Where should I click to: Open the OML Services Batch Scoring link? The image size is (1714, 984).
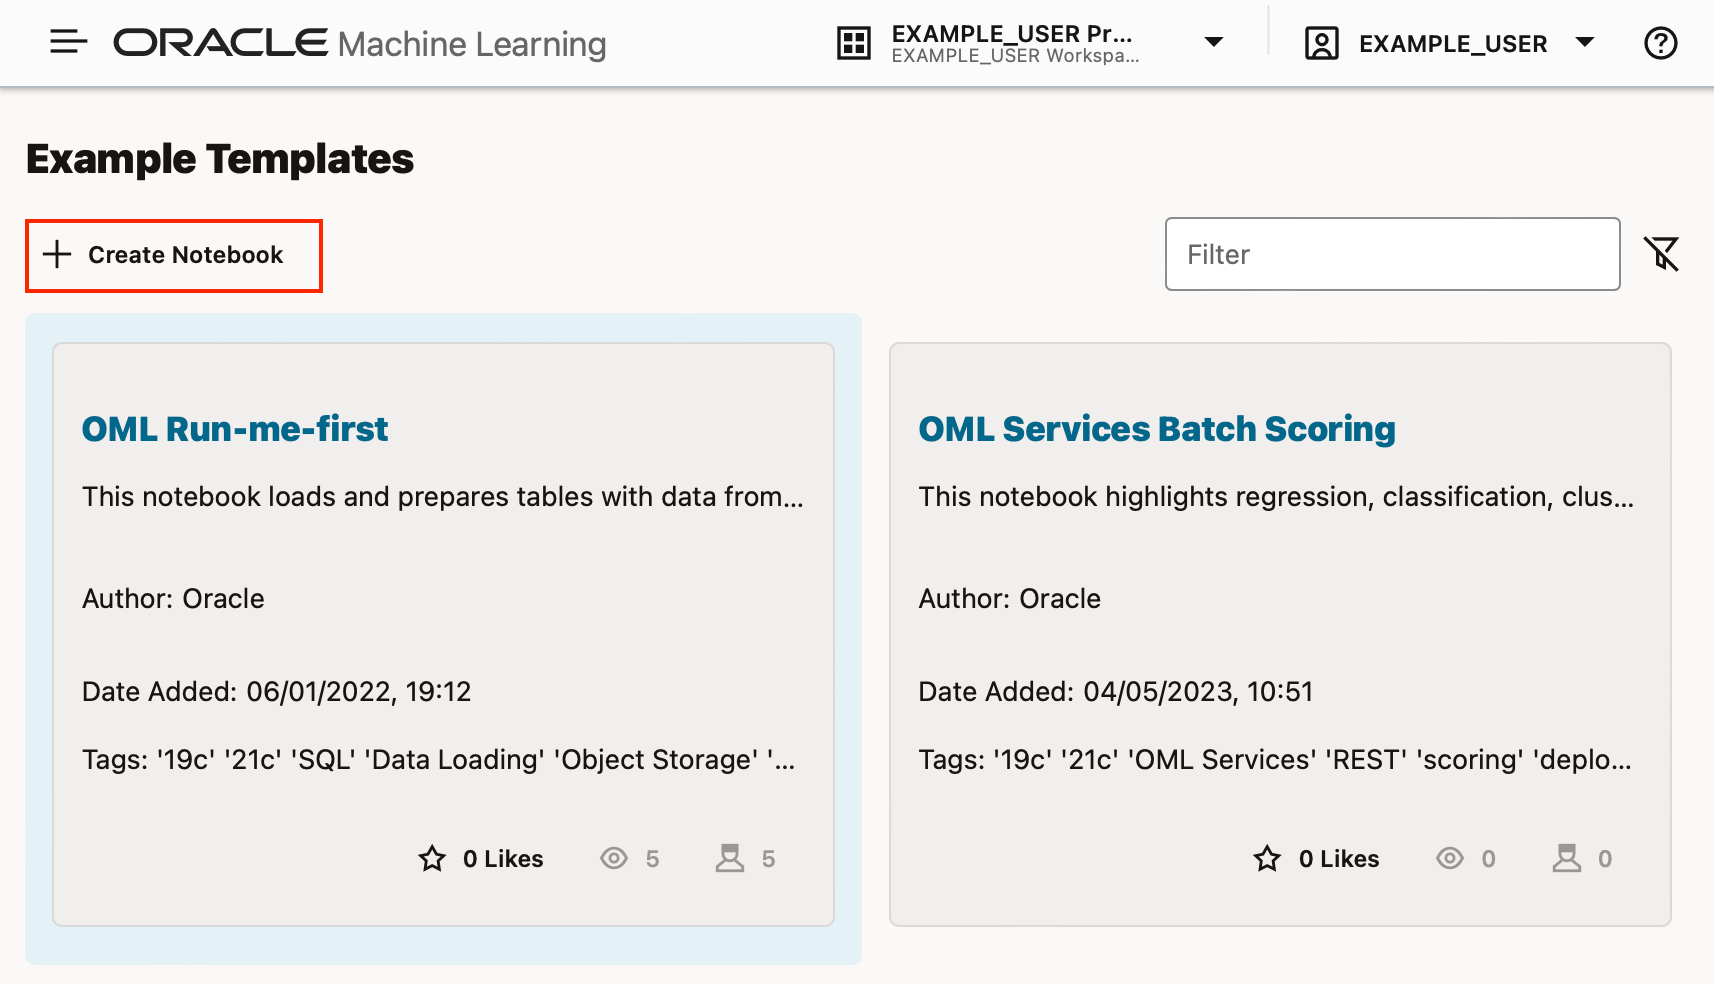[x=1157, y=428]
